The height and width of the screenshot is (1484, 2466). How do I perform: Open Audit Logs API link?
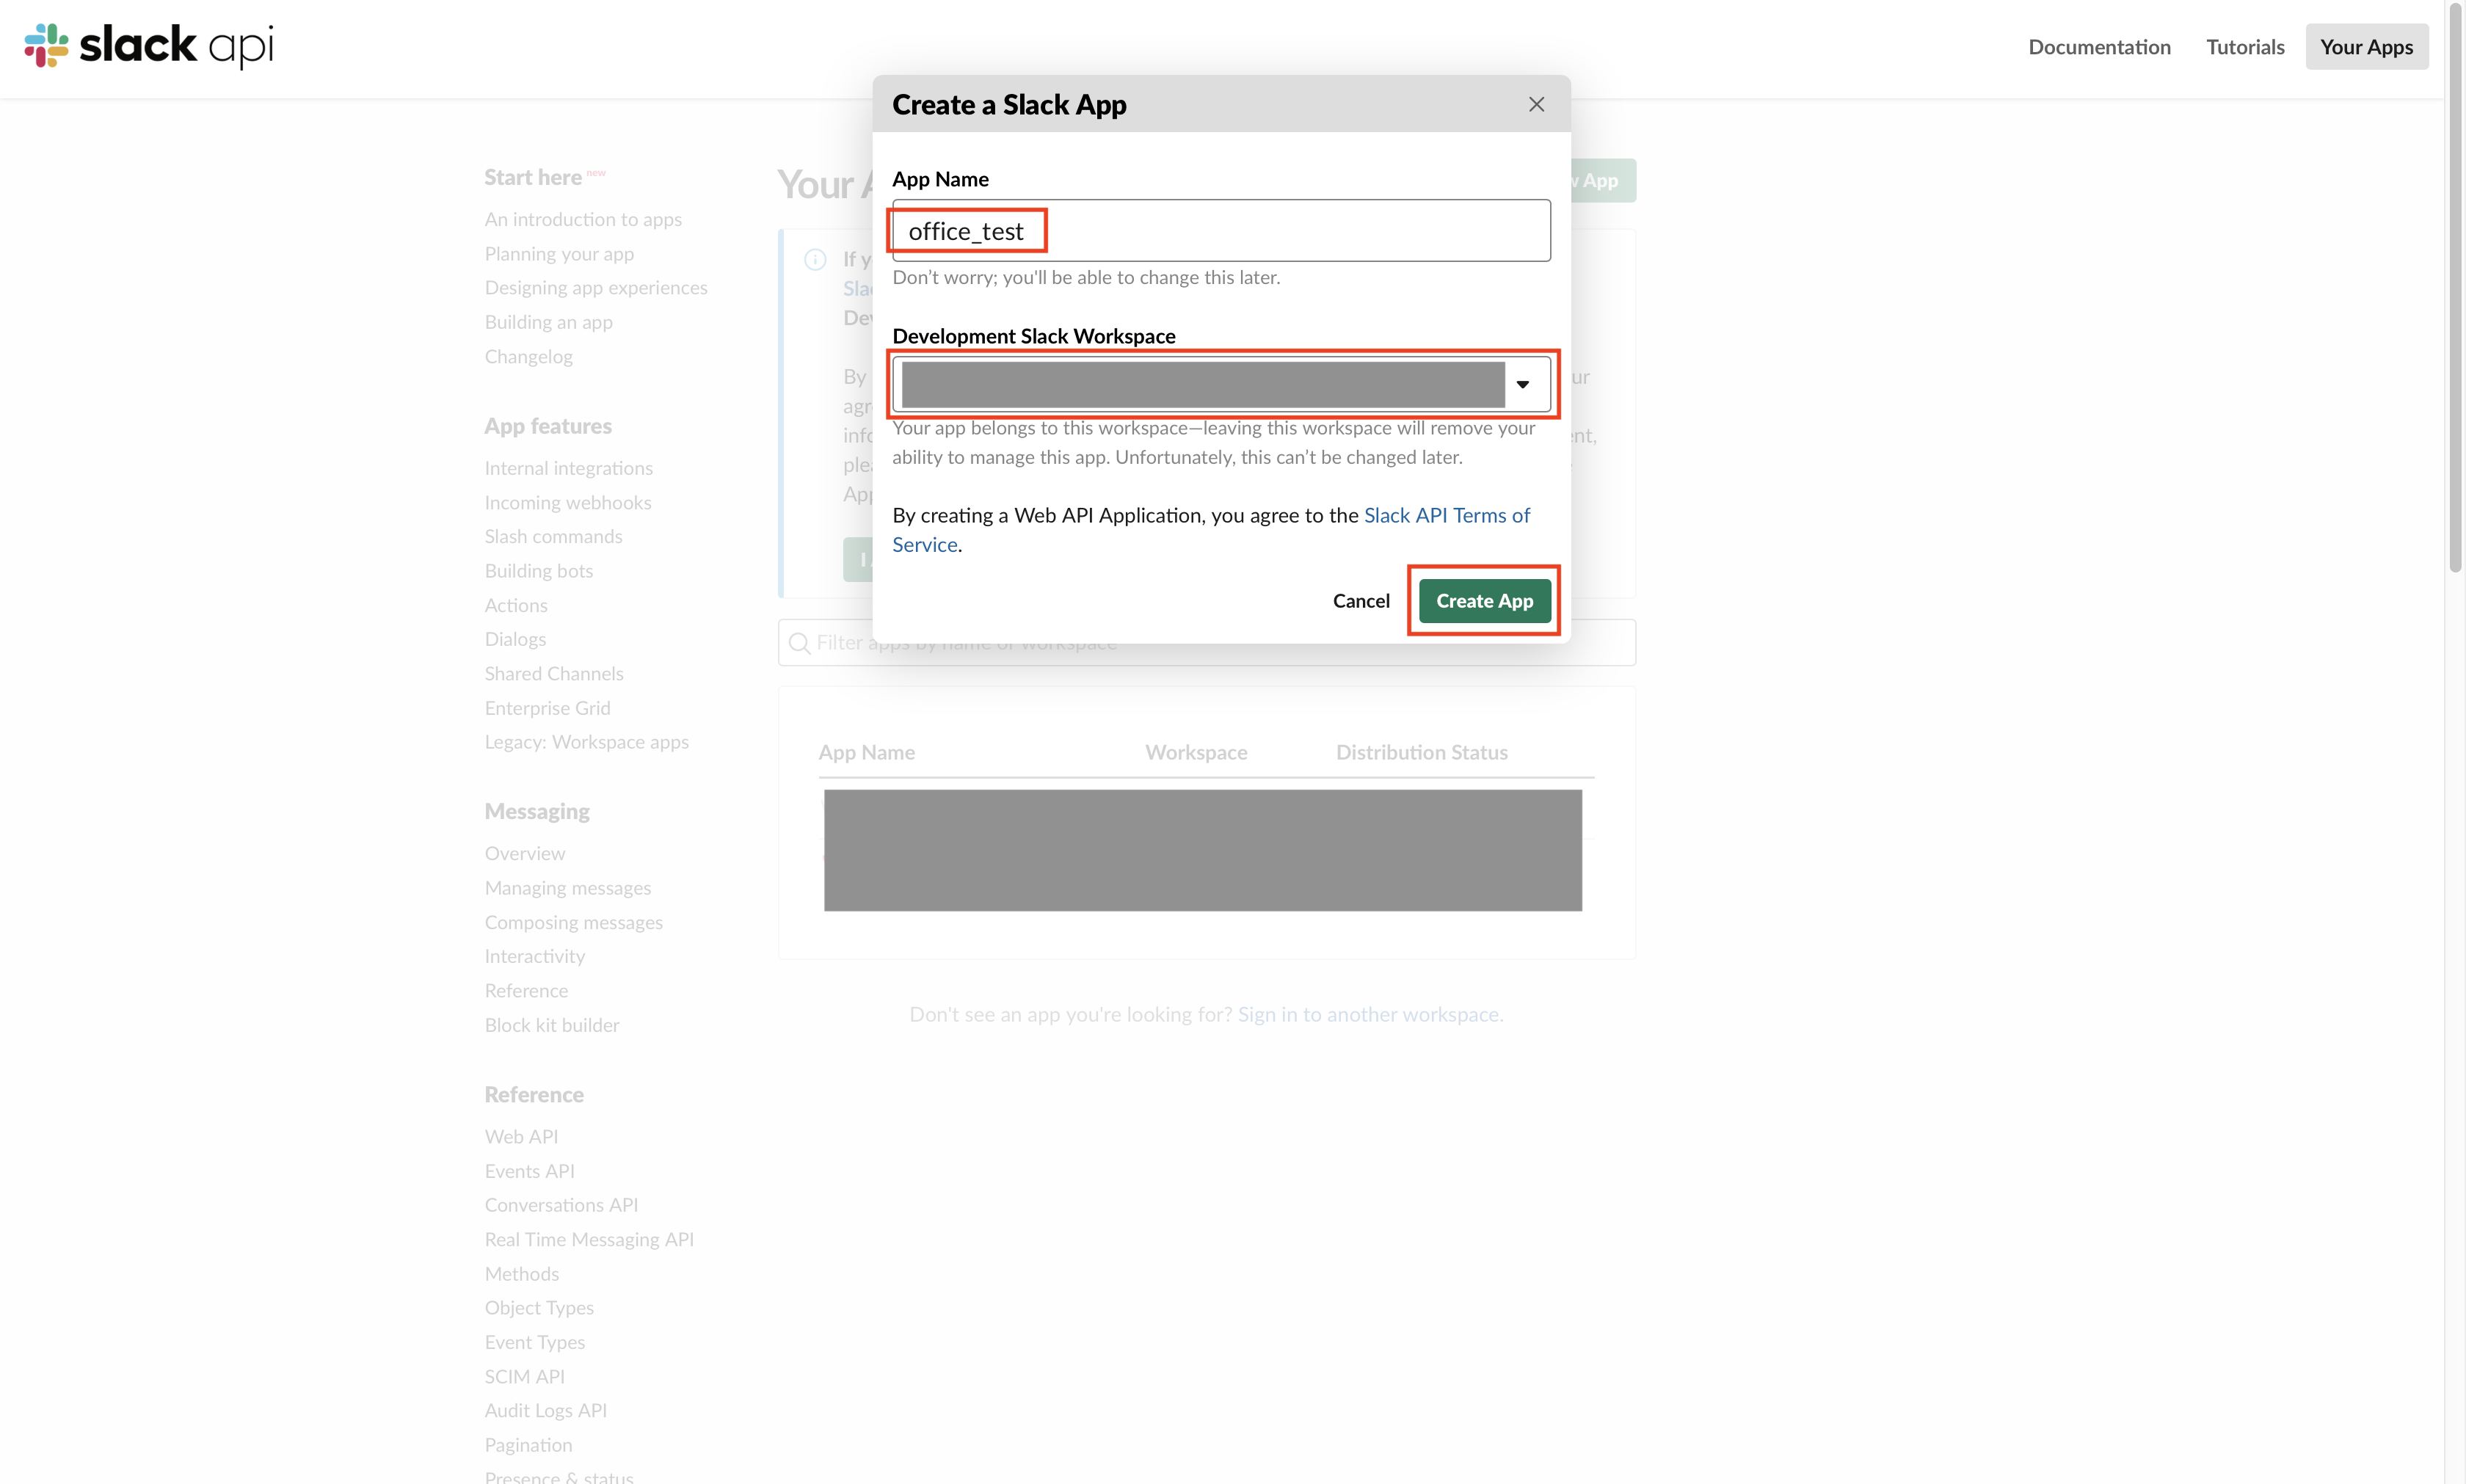tap(545, 1411)
